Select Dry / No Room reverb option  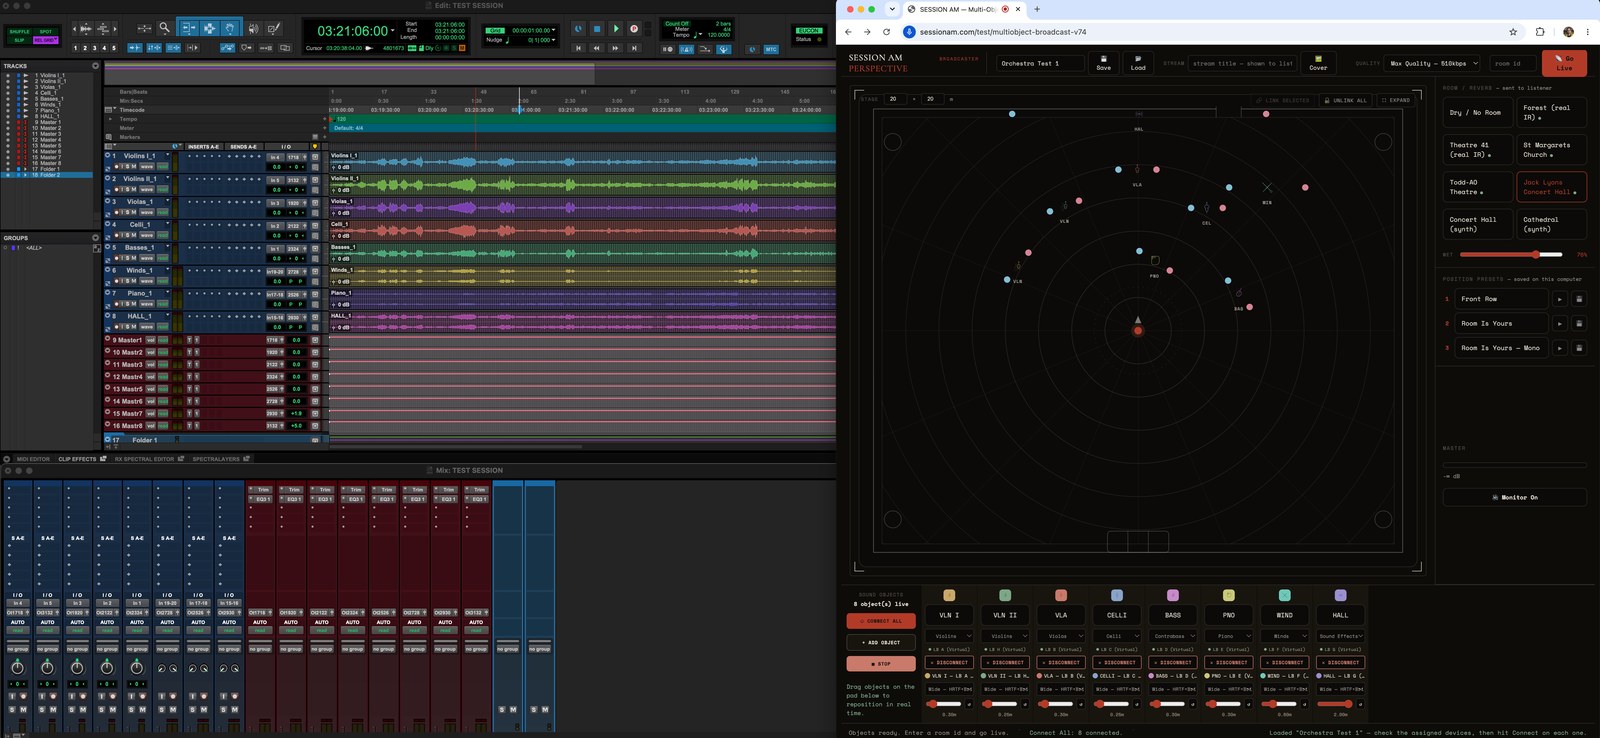point(1477,113)
